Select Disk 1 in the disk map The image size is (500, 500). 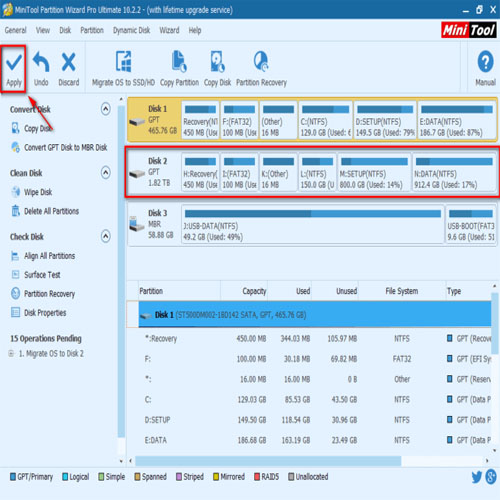click(x=154, y=119)
